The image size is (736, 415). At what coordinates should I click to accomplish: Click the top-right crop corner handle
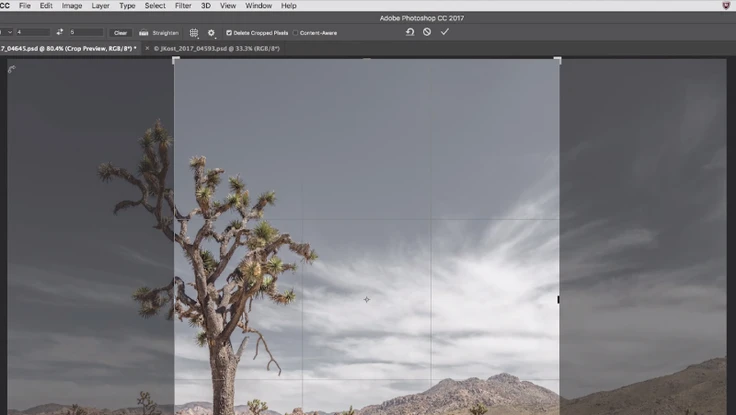558,60
